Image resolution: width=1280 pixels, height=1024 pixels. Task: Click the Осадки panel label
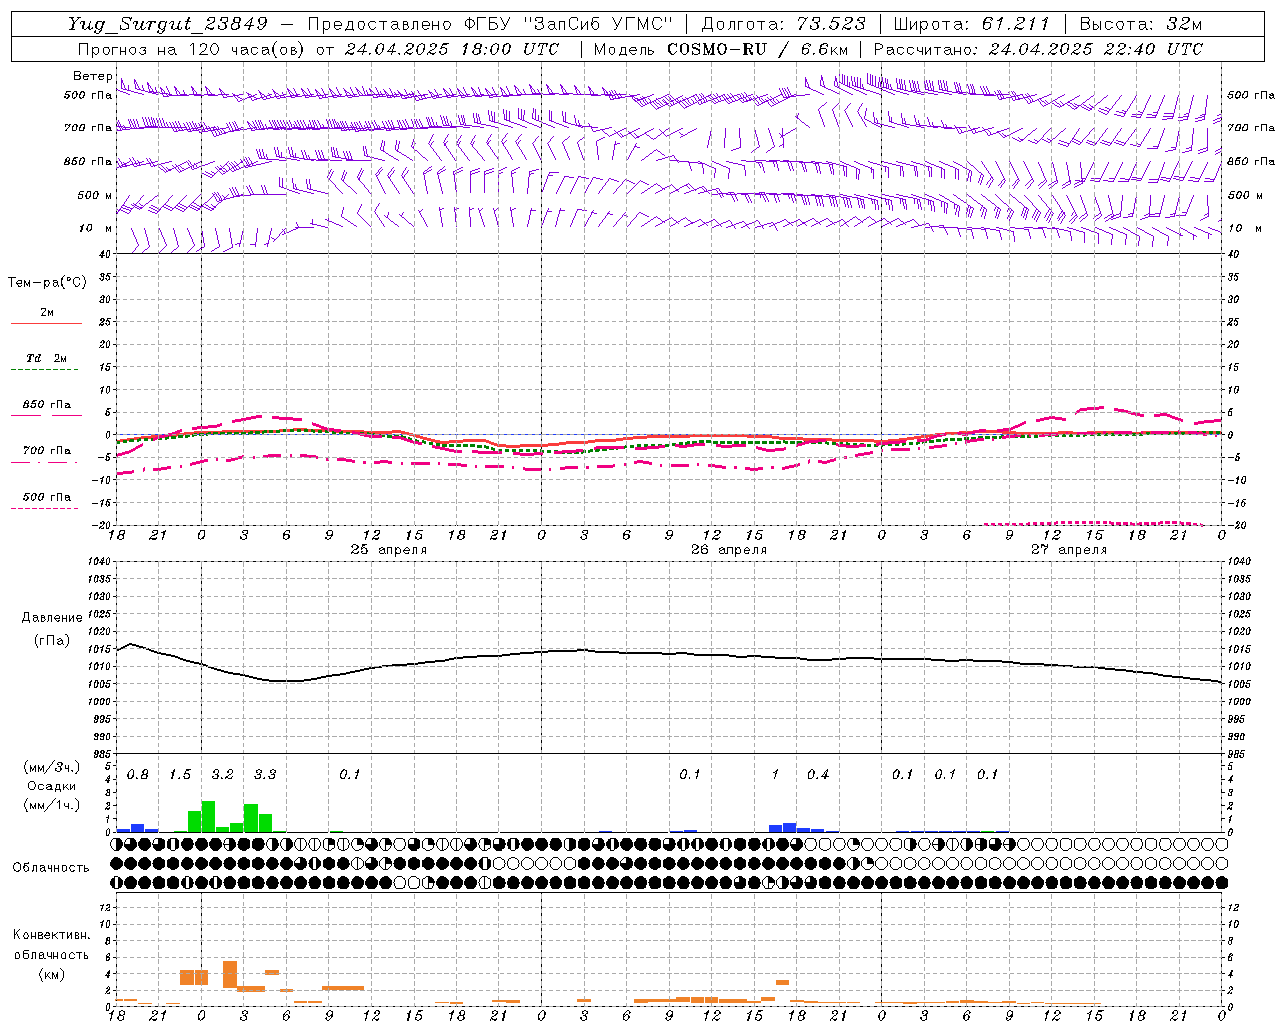point(51,786)
